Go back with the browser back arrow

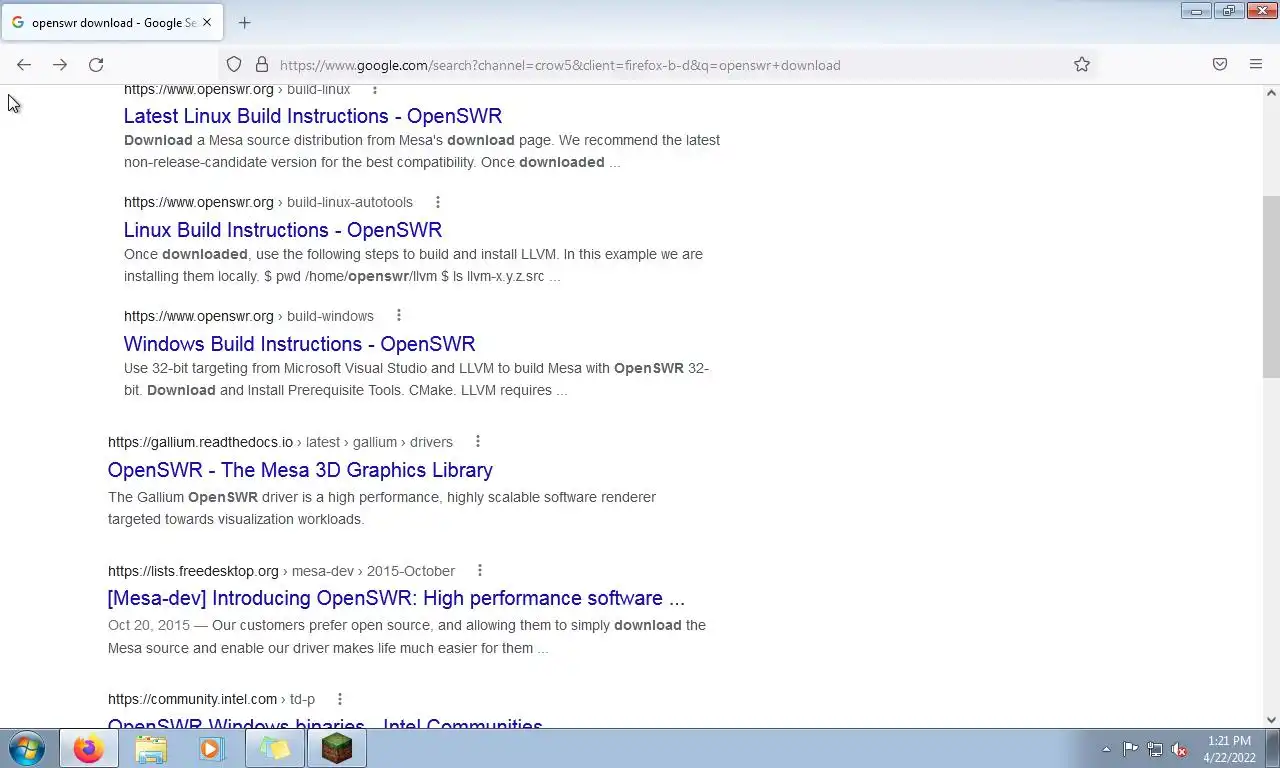[24, 65]
